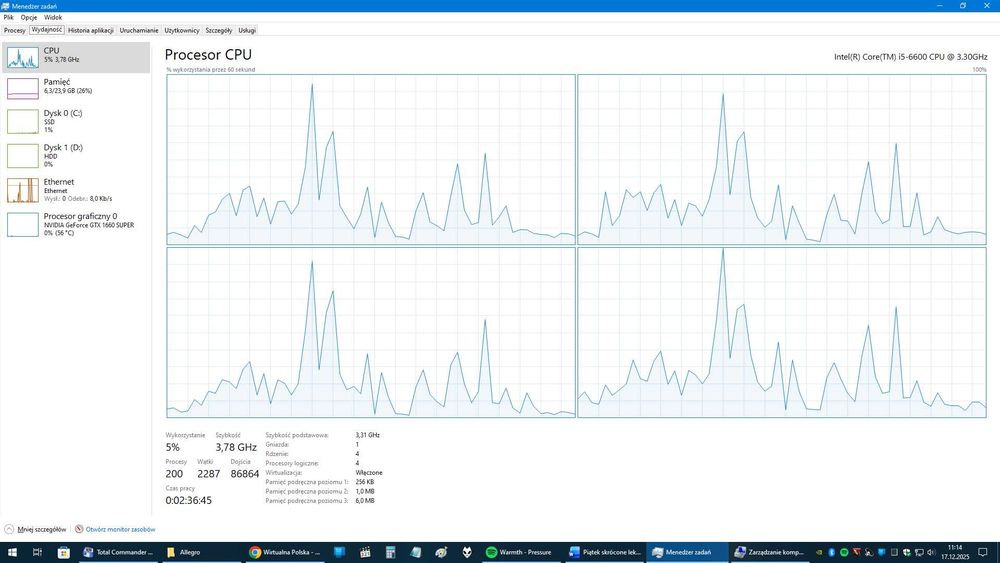The image size is (1000, 563).
Task: Switch to the Szczegóły tab
Action: coord(219,30)
